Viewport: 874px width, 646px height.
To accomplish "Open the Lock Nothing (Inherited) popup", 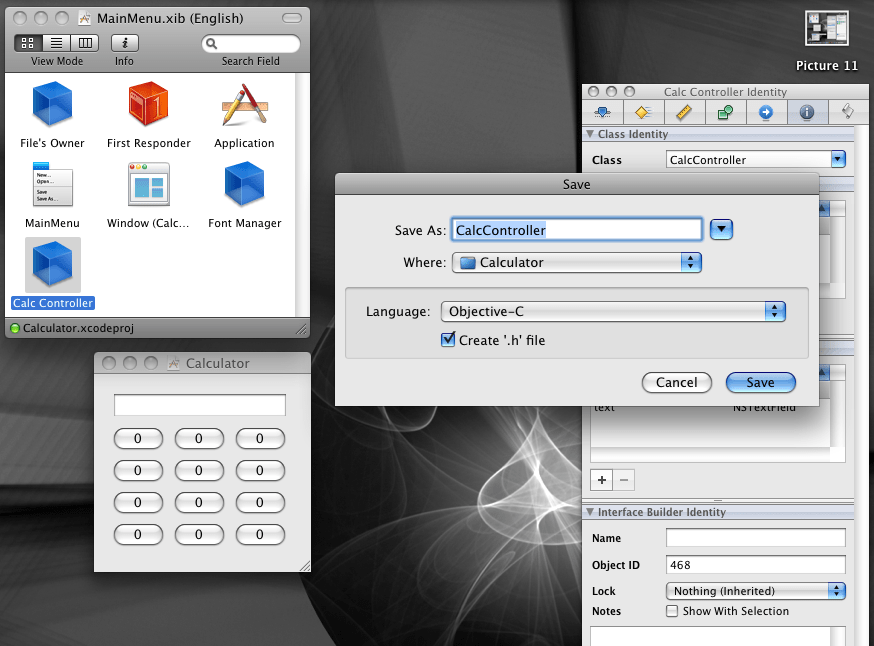I will (755, 591).
